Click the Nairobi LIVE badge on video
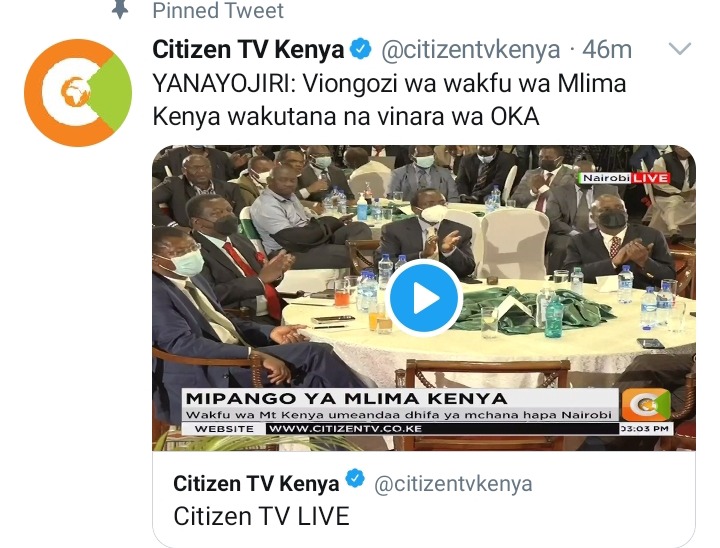 click(x=625, y=178)
